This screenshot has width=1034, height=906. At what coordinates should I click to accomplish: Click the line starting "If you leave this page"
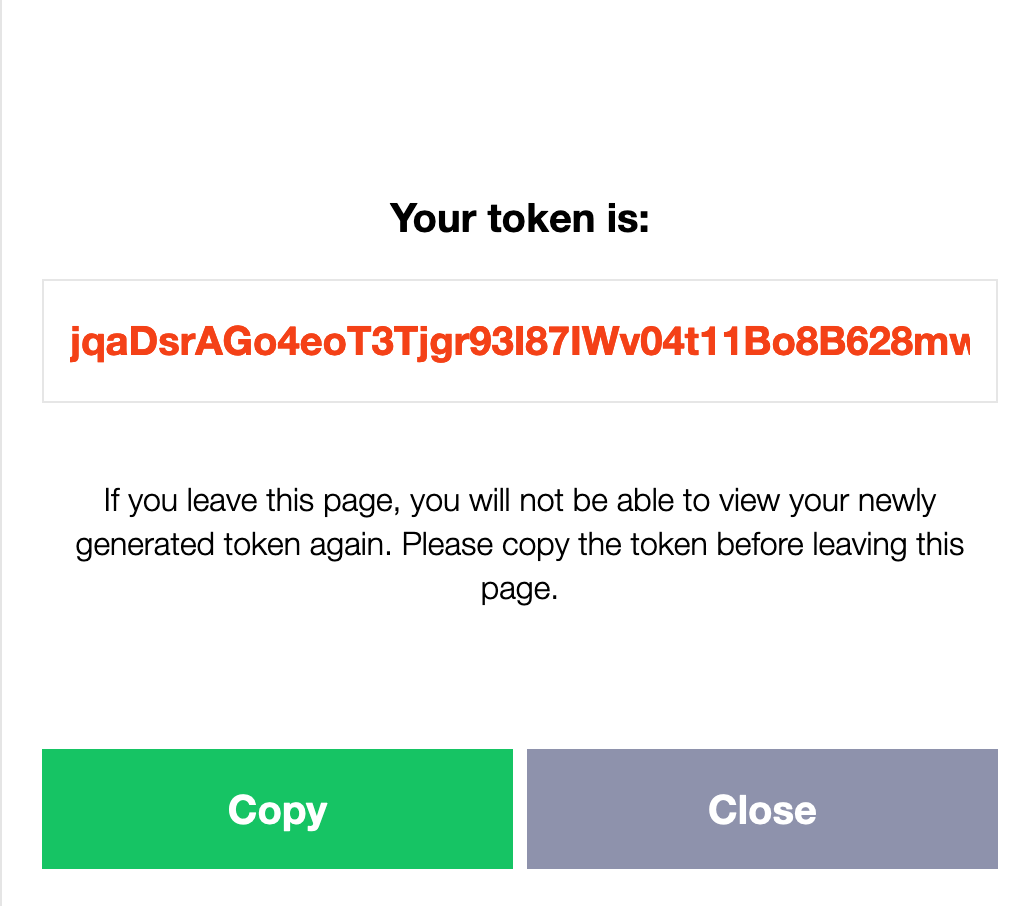519,500
